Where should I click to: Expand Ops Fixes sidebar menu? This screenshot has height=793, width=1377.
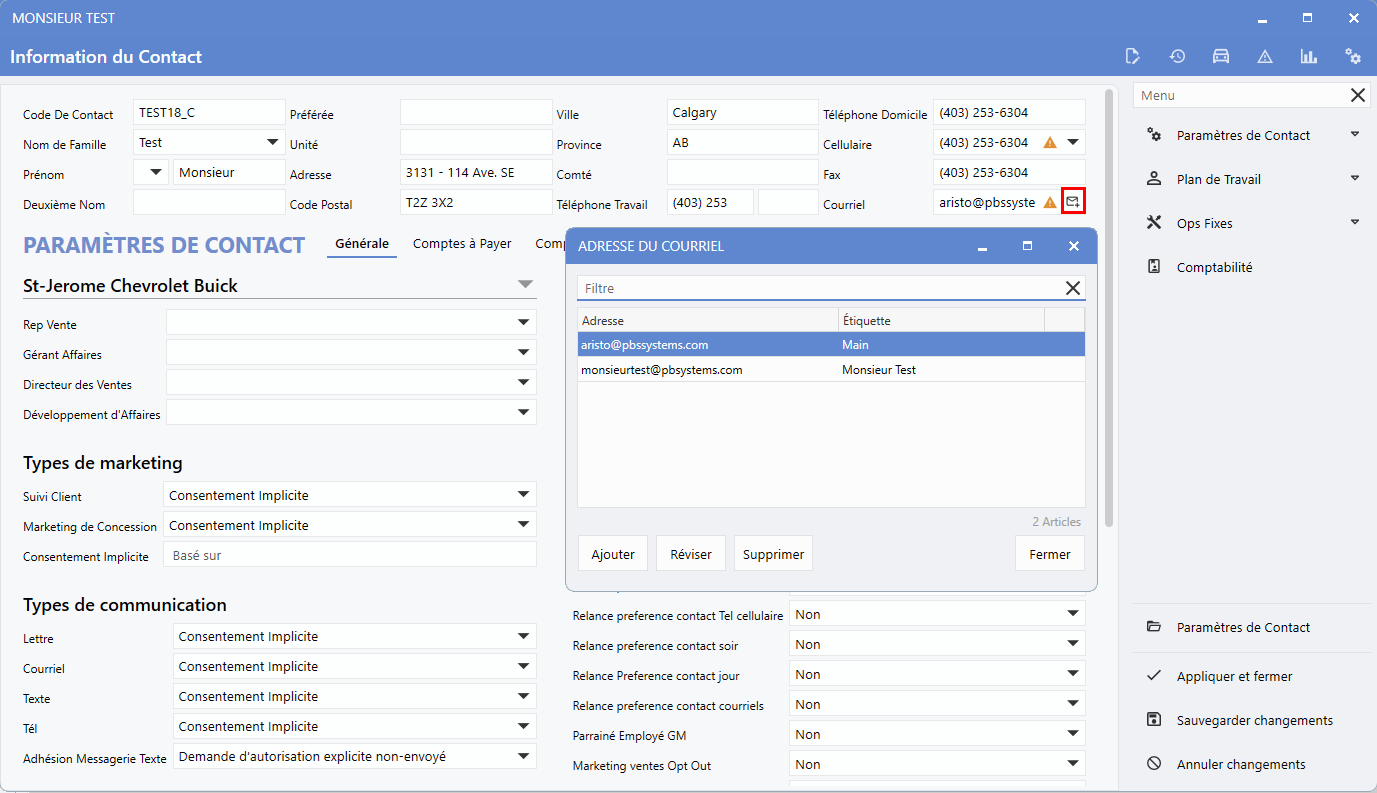point(1355,222)
